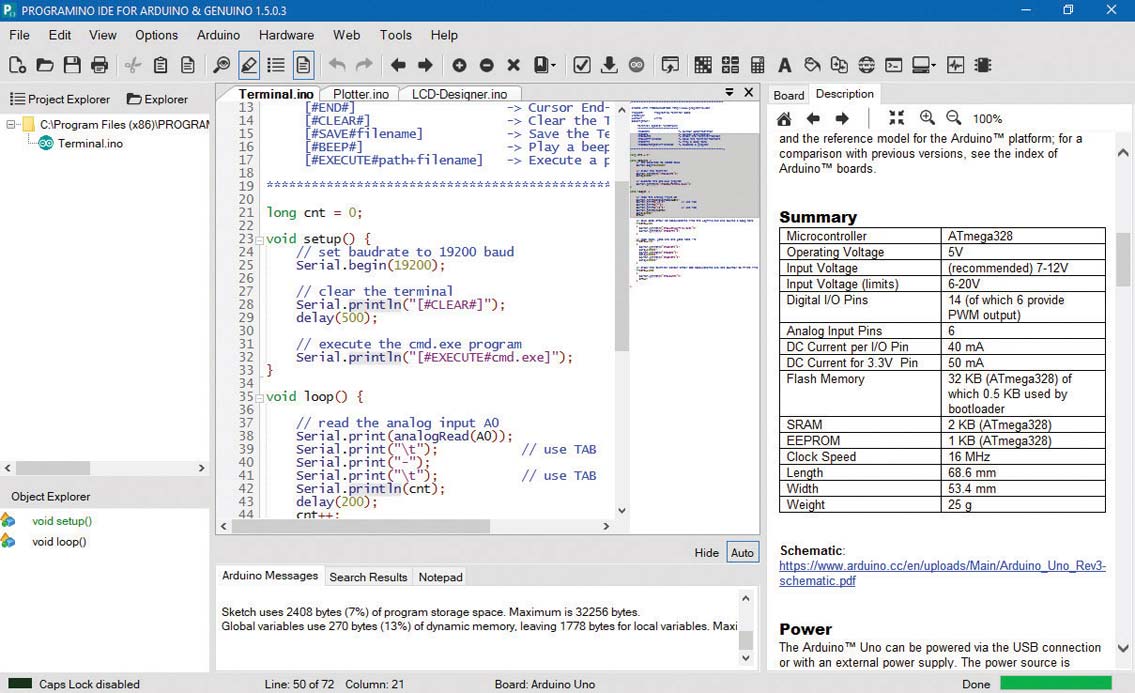
Task: Open the find tool with the magnifier-eye icon
Action: [221, 65]
